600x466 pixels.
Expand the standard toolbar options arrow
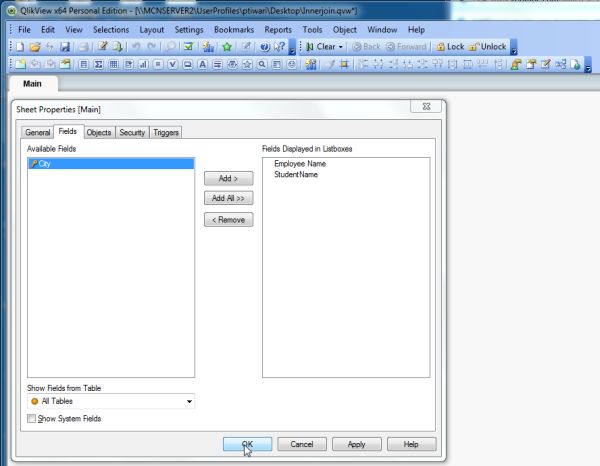point(292,47)
